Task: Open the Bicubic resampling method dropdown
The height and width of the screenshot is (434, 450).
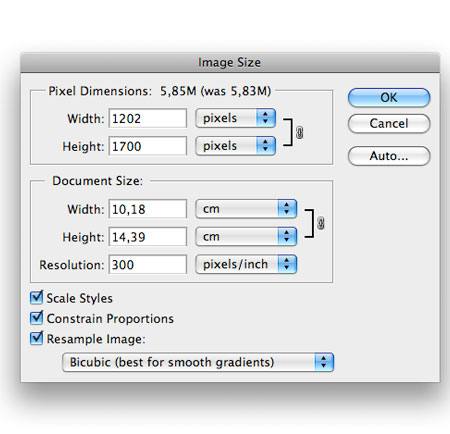Action: click(x=198, y=362)
